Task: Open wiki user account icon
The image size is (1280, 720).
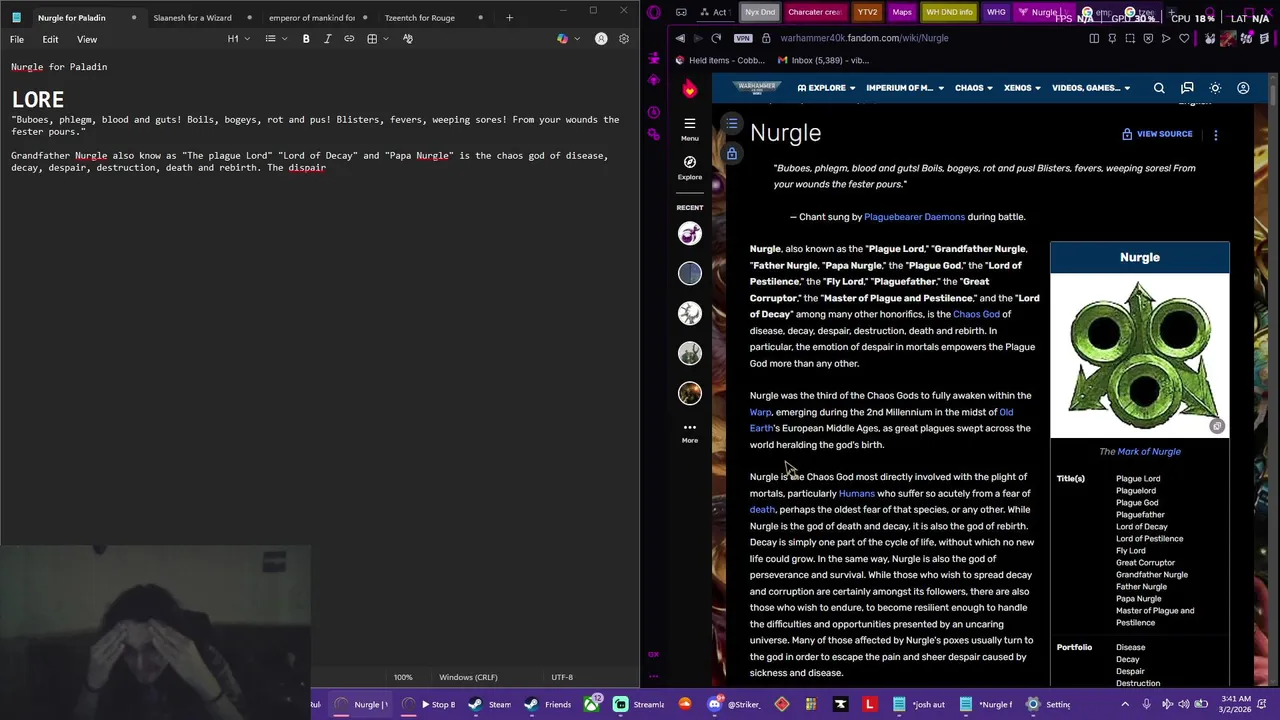Action: [1243, 88]
